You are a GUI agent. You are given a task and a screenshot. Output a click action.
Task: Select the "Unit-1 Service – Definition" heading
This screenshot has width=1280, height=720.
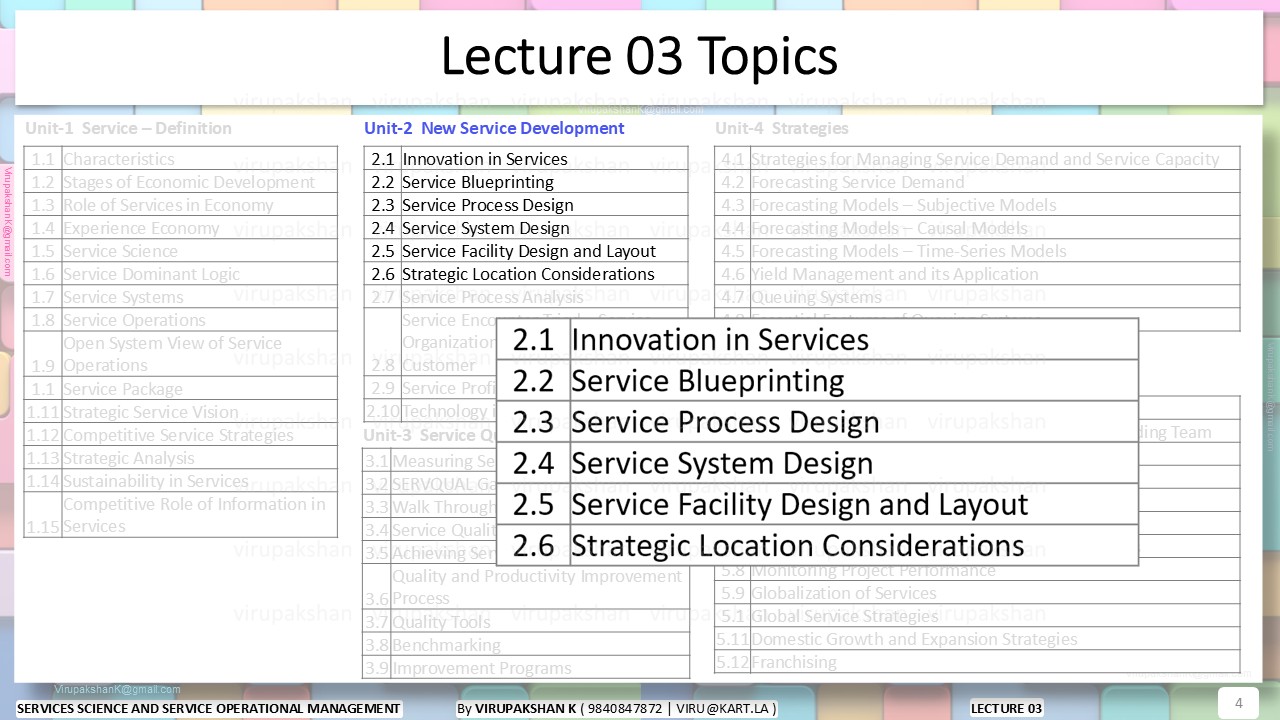[x=128, y=128]
